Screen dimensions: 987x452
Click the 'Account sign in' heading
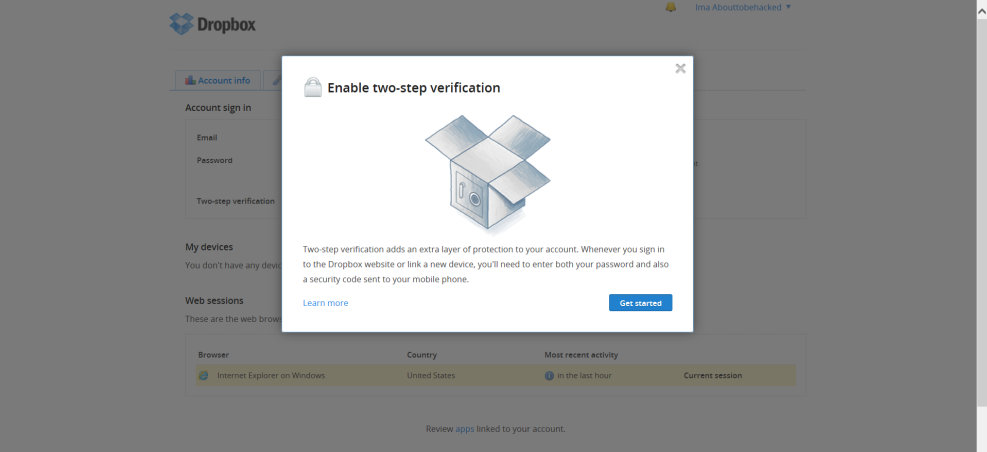pyautogui.click(x=218, y=108)
